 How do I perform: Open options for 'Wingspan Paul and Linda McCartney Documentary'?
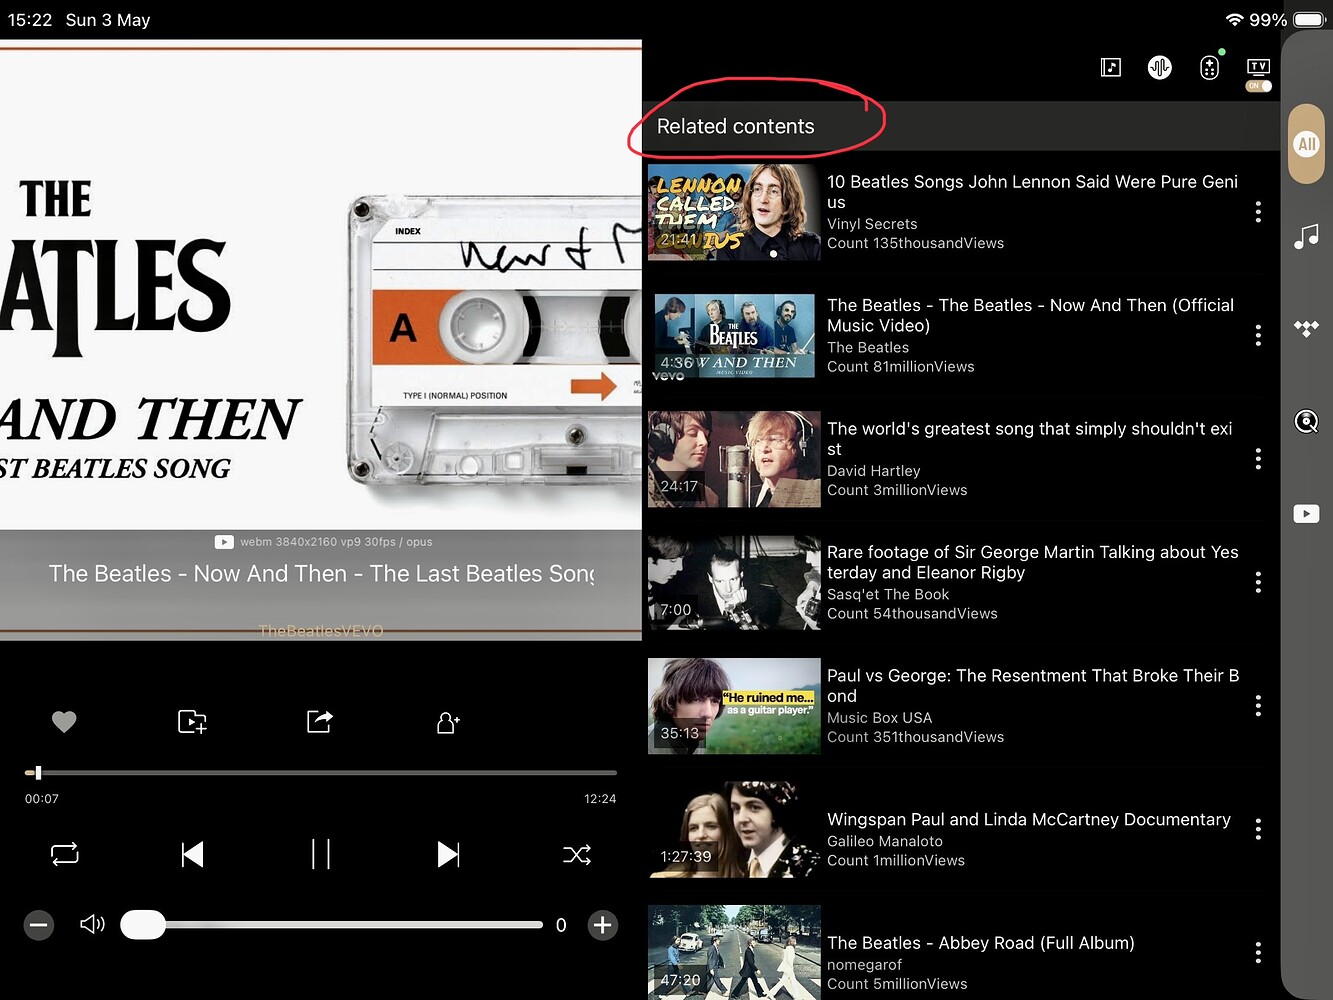(x=1258, y=829)
